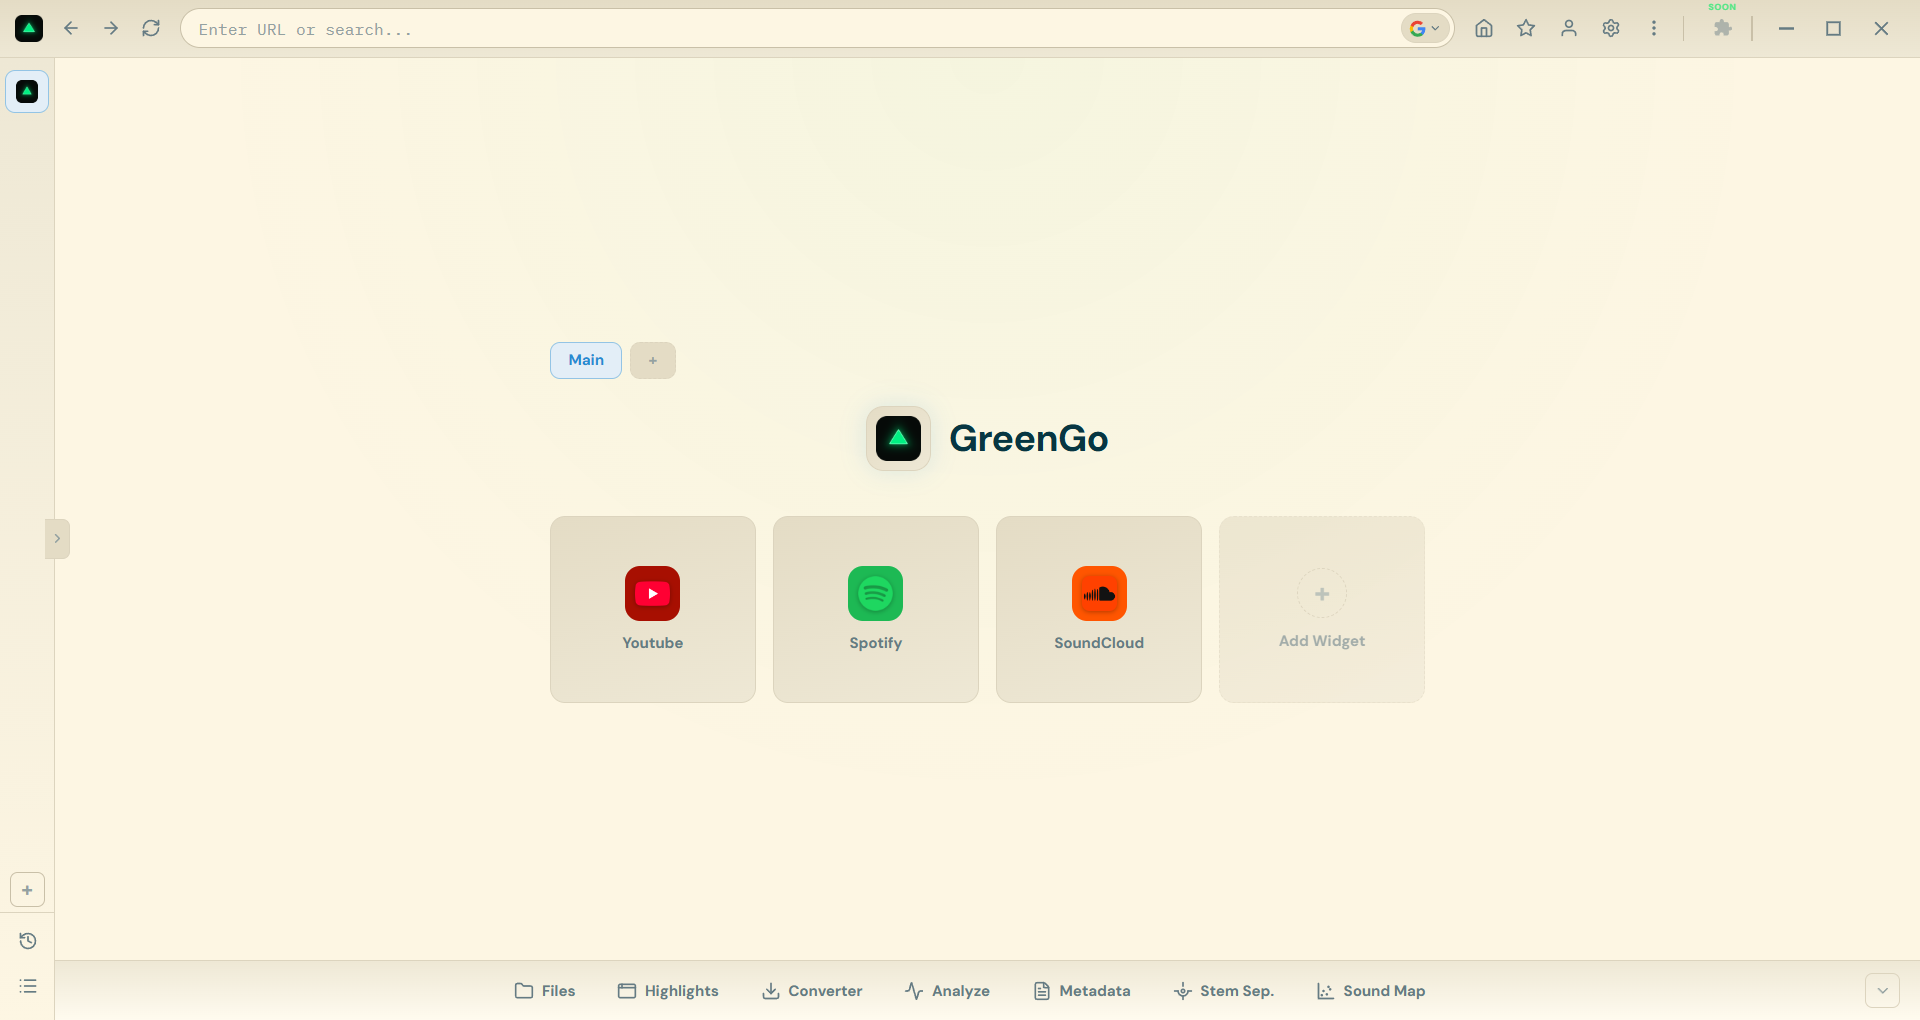1920x1020 pixels.
Task: Add new sidebar tab with plus button
Action: pyautogui.click(x=27, y=890)
